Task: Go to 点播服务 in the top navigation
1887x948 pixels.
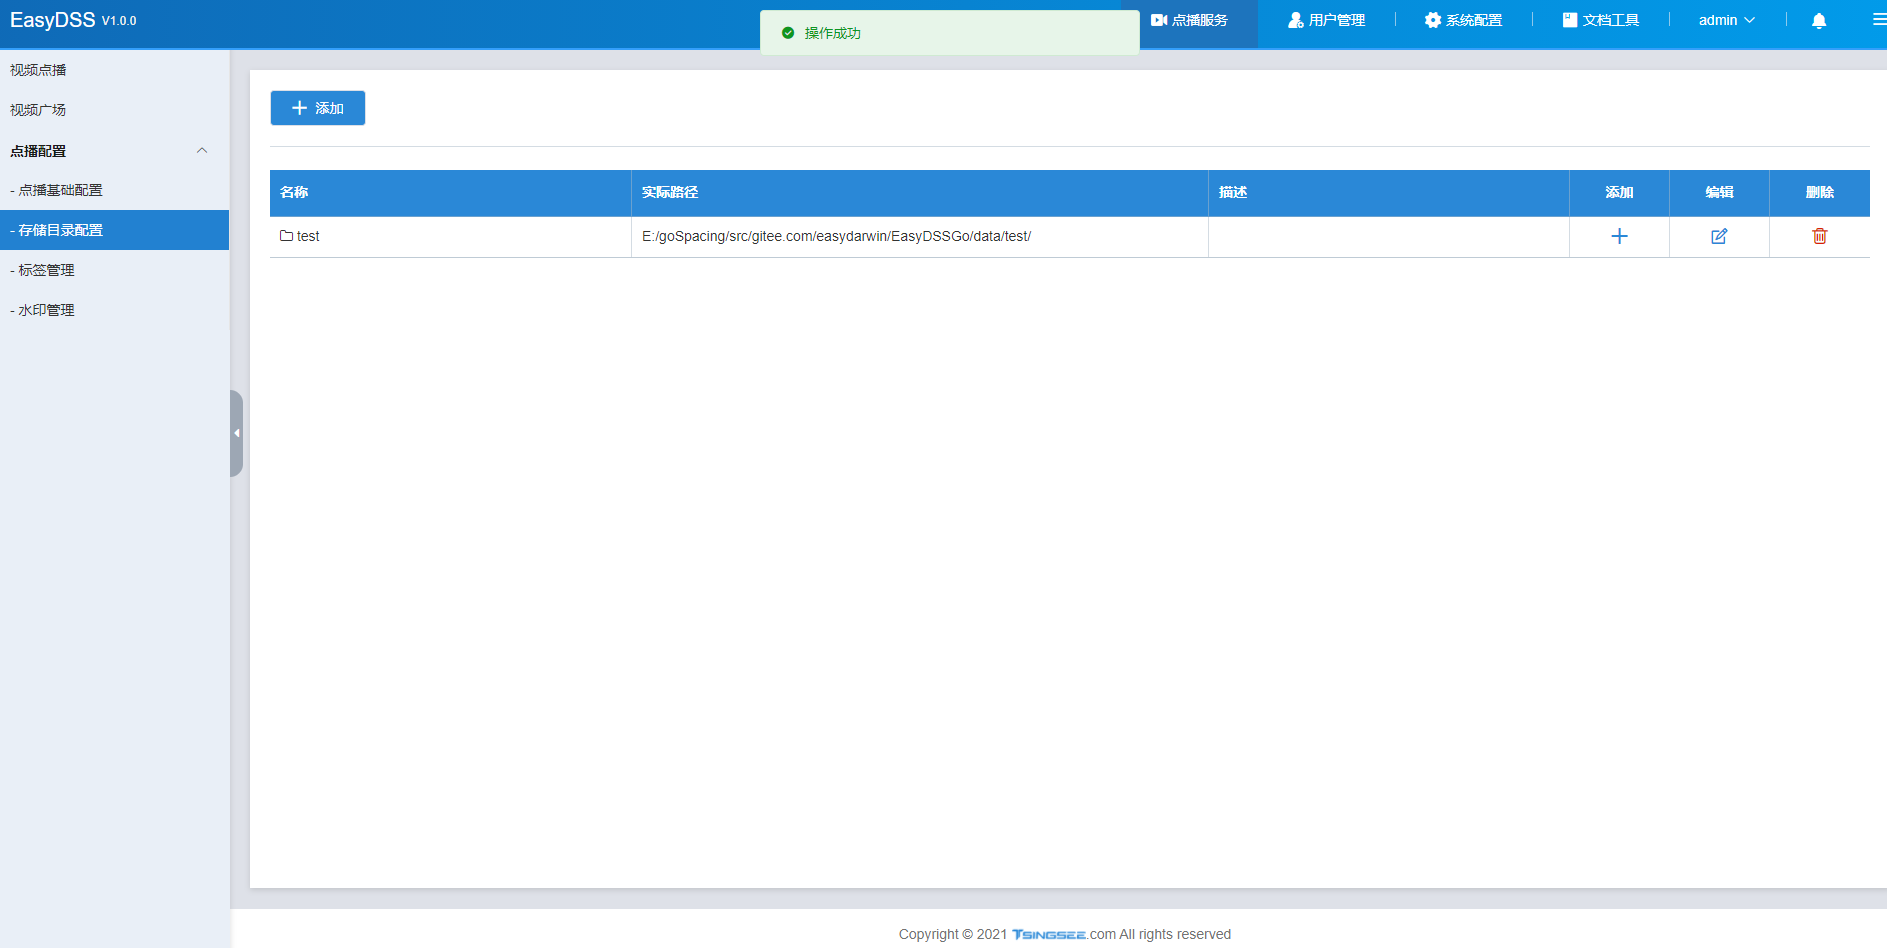Action: click(x=1189, y=20)
